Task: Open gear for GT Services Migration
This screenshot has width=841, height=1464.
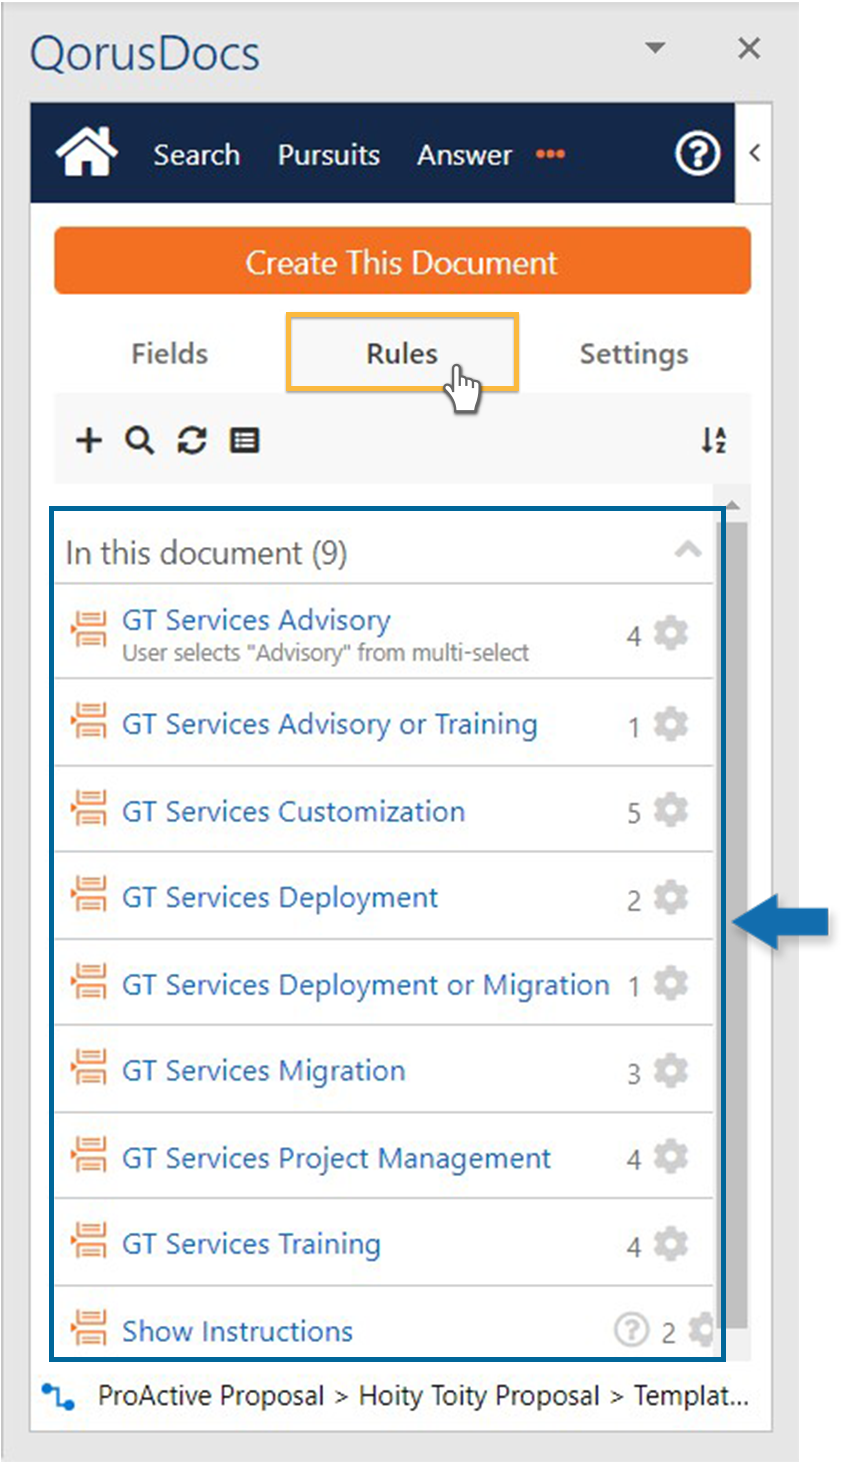Action: (671, 1071)
